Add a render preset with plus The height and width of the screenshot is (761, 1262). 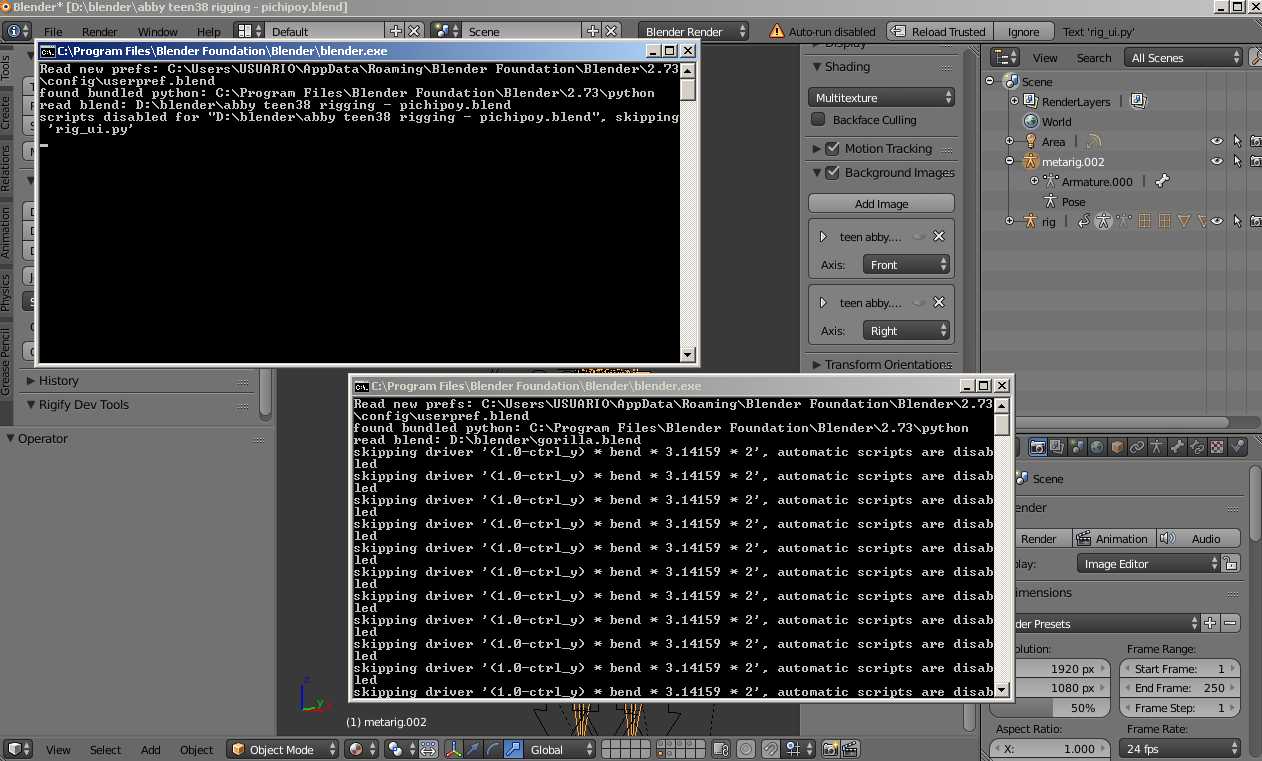click(1210, 623)
